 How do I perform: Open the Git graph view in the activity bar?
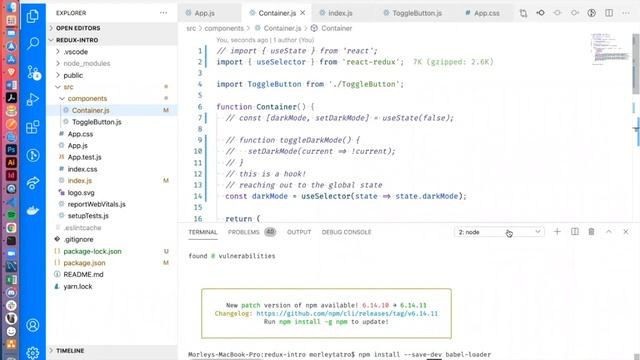click(33, 155)
